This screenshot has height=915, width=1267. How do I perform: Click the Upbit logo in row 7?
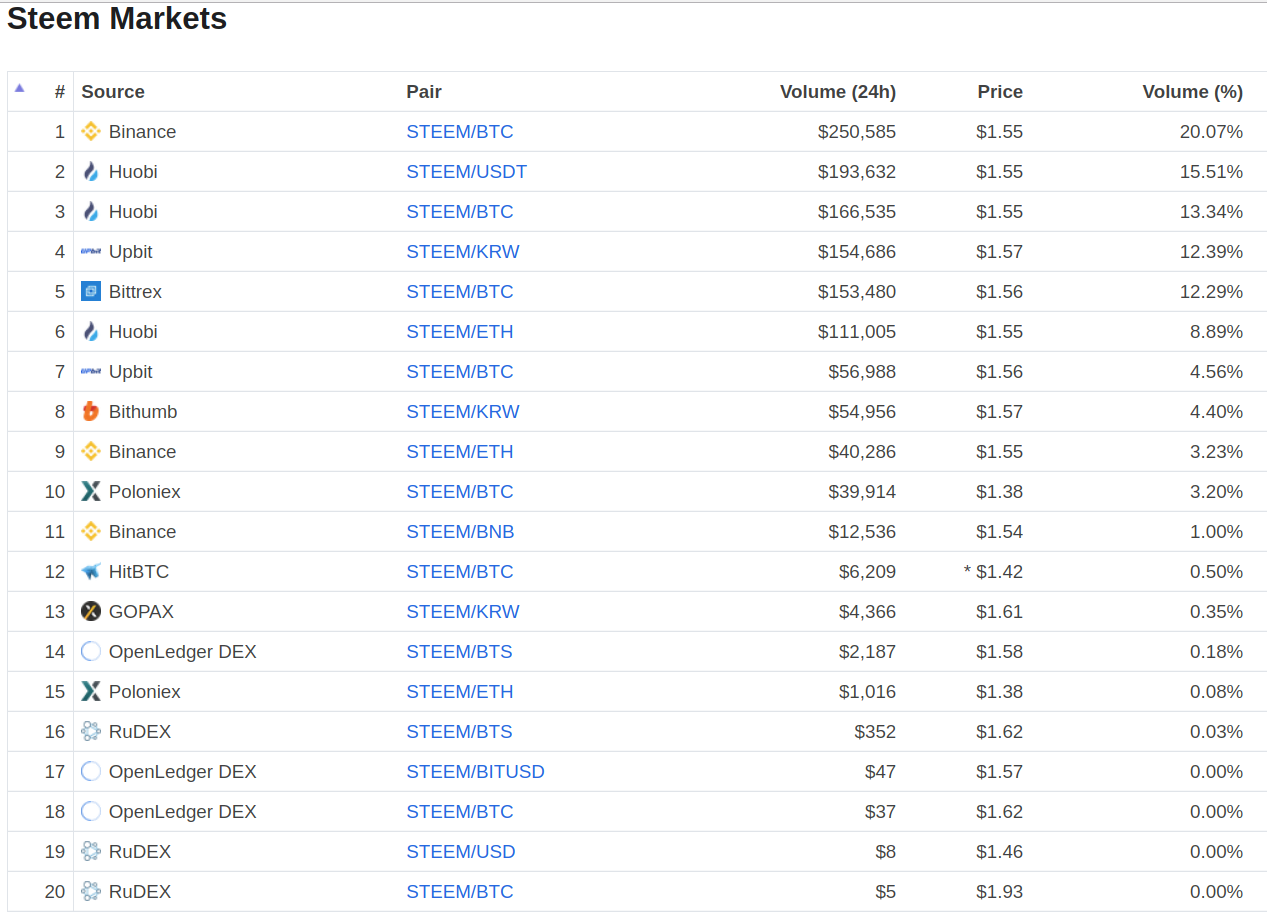[x=91, y=371]
